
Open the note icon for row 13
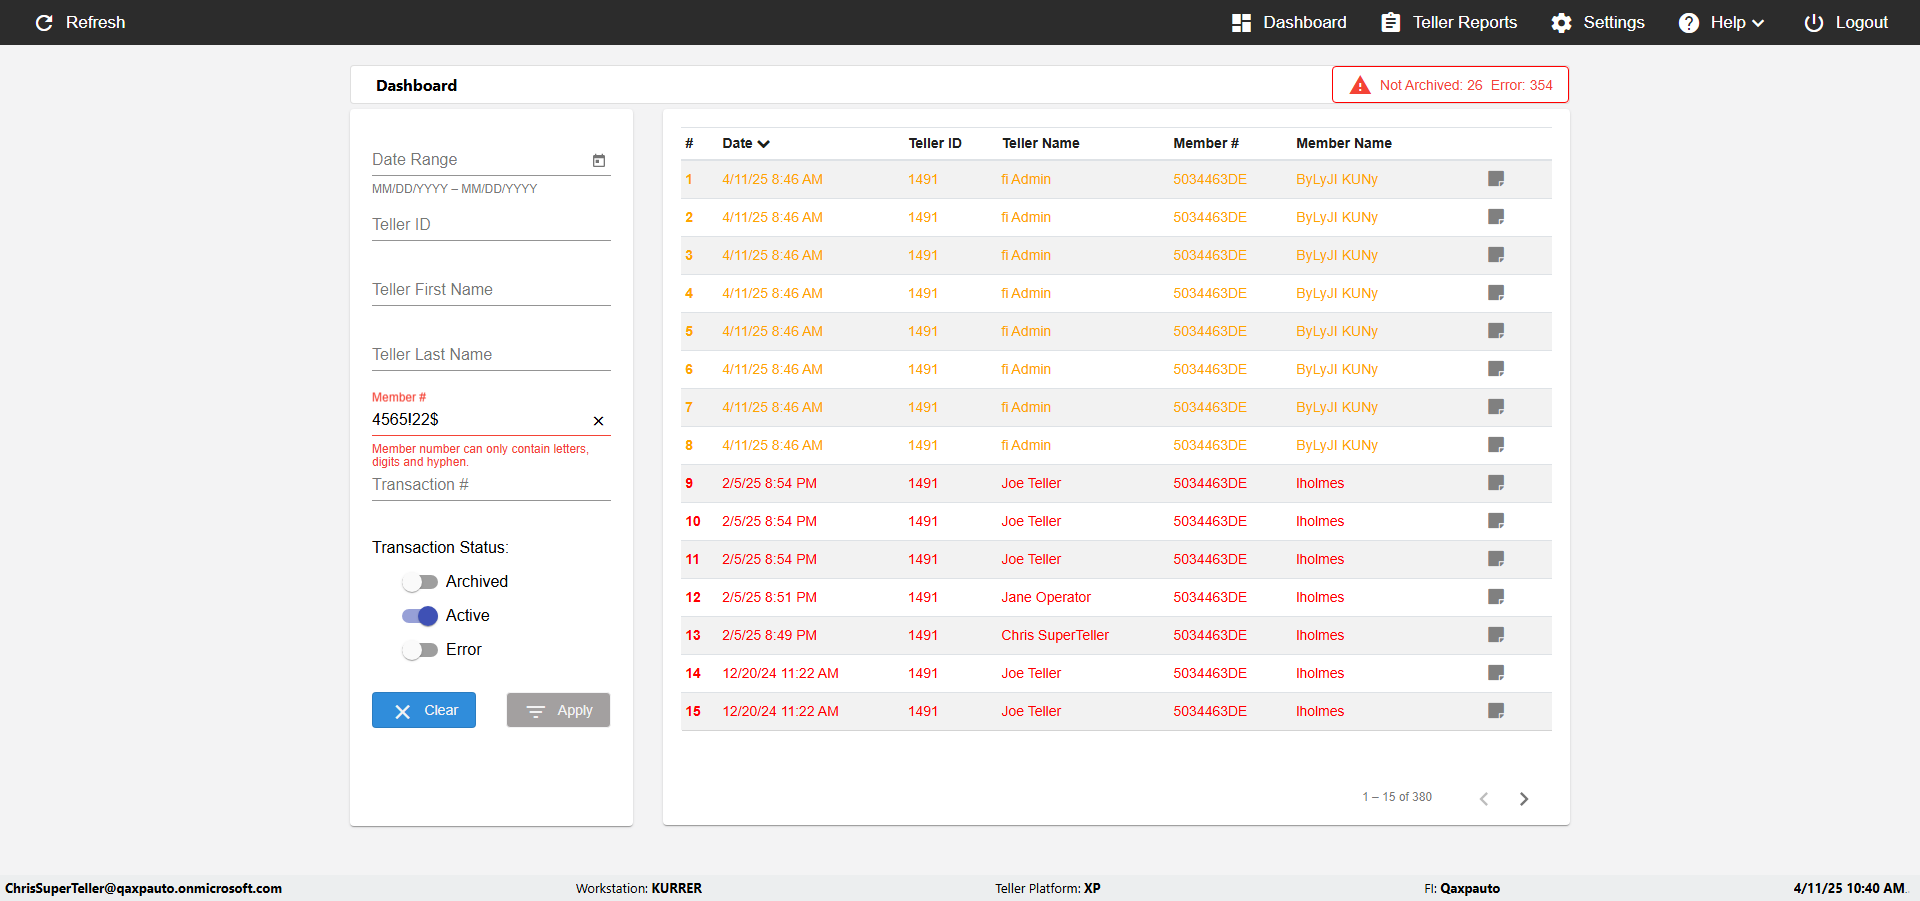point(1496,635)
